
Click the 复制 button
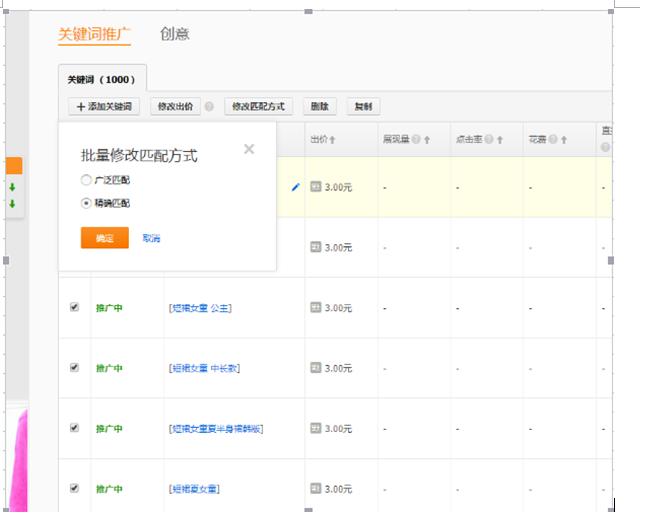363,107
